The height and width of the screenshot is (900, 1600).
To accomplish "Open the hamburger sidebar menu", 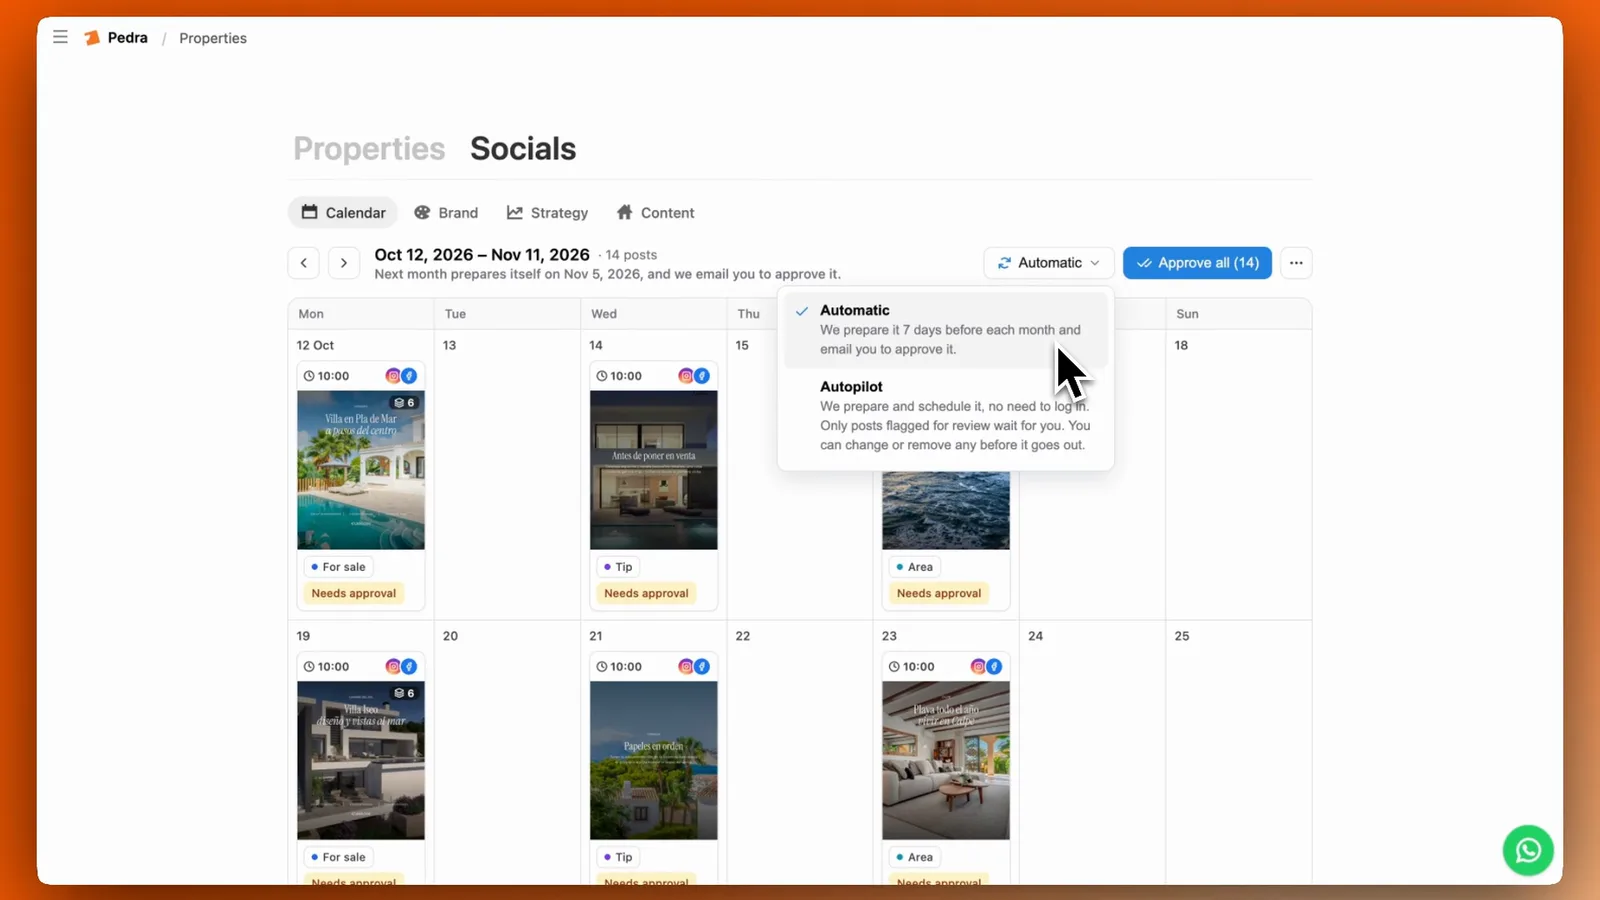I will [x=60, y=37].
